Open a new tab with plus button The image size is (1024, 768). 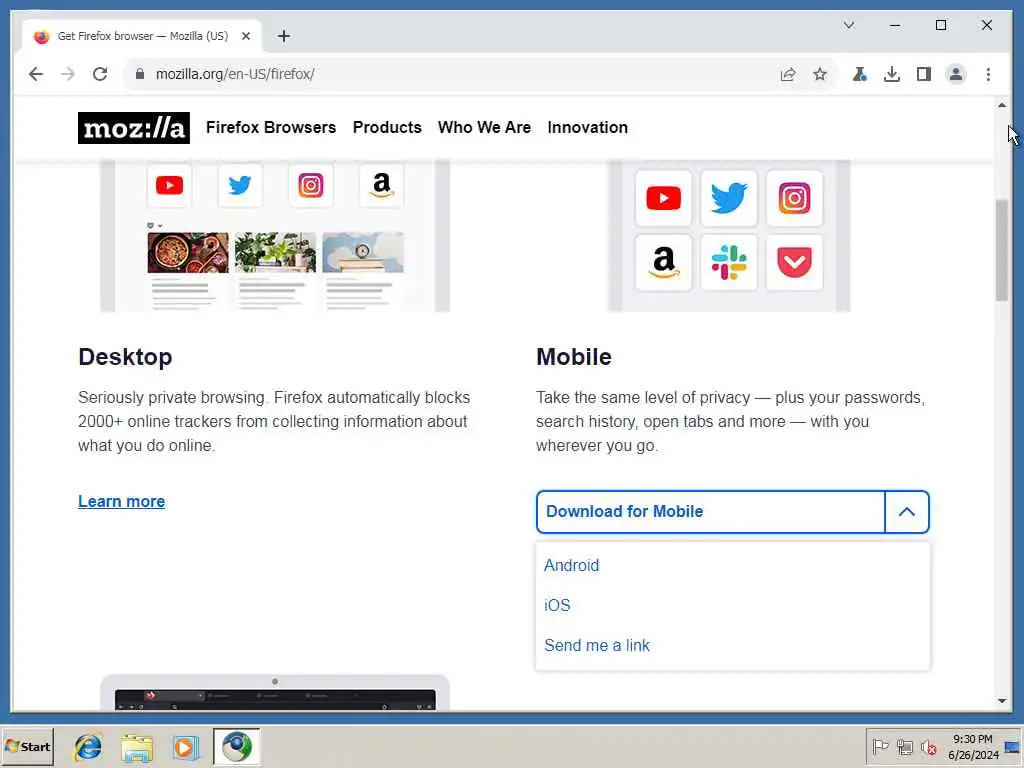[283, 36]
